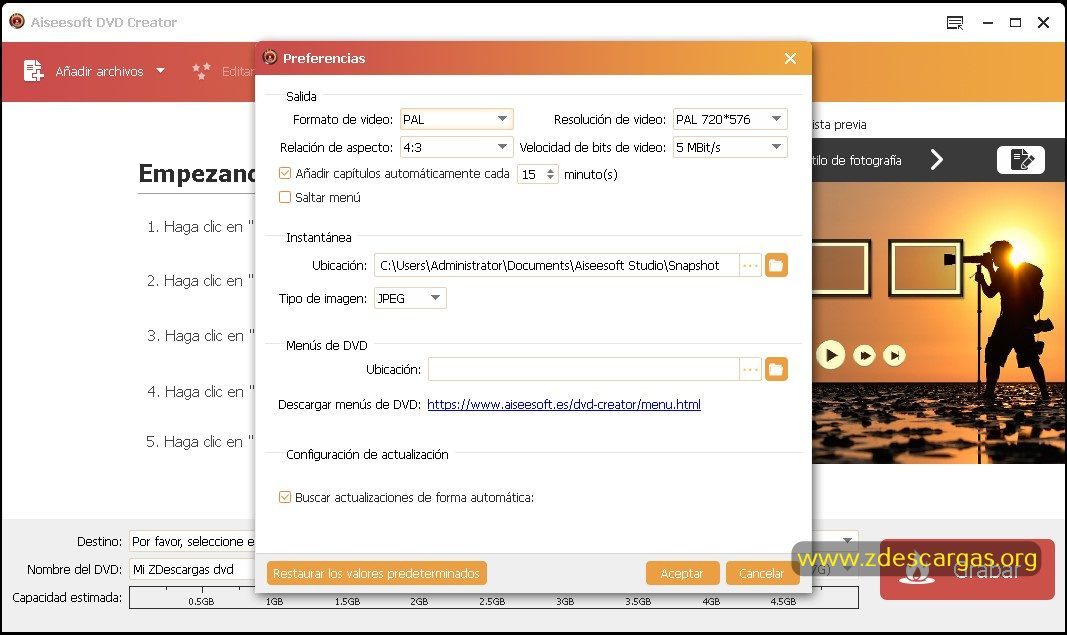Click the fast-forward preview button
1067x635 pixels.
864,355
